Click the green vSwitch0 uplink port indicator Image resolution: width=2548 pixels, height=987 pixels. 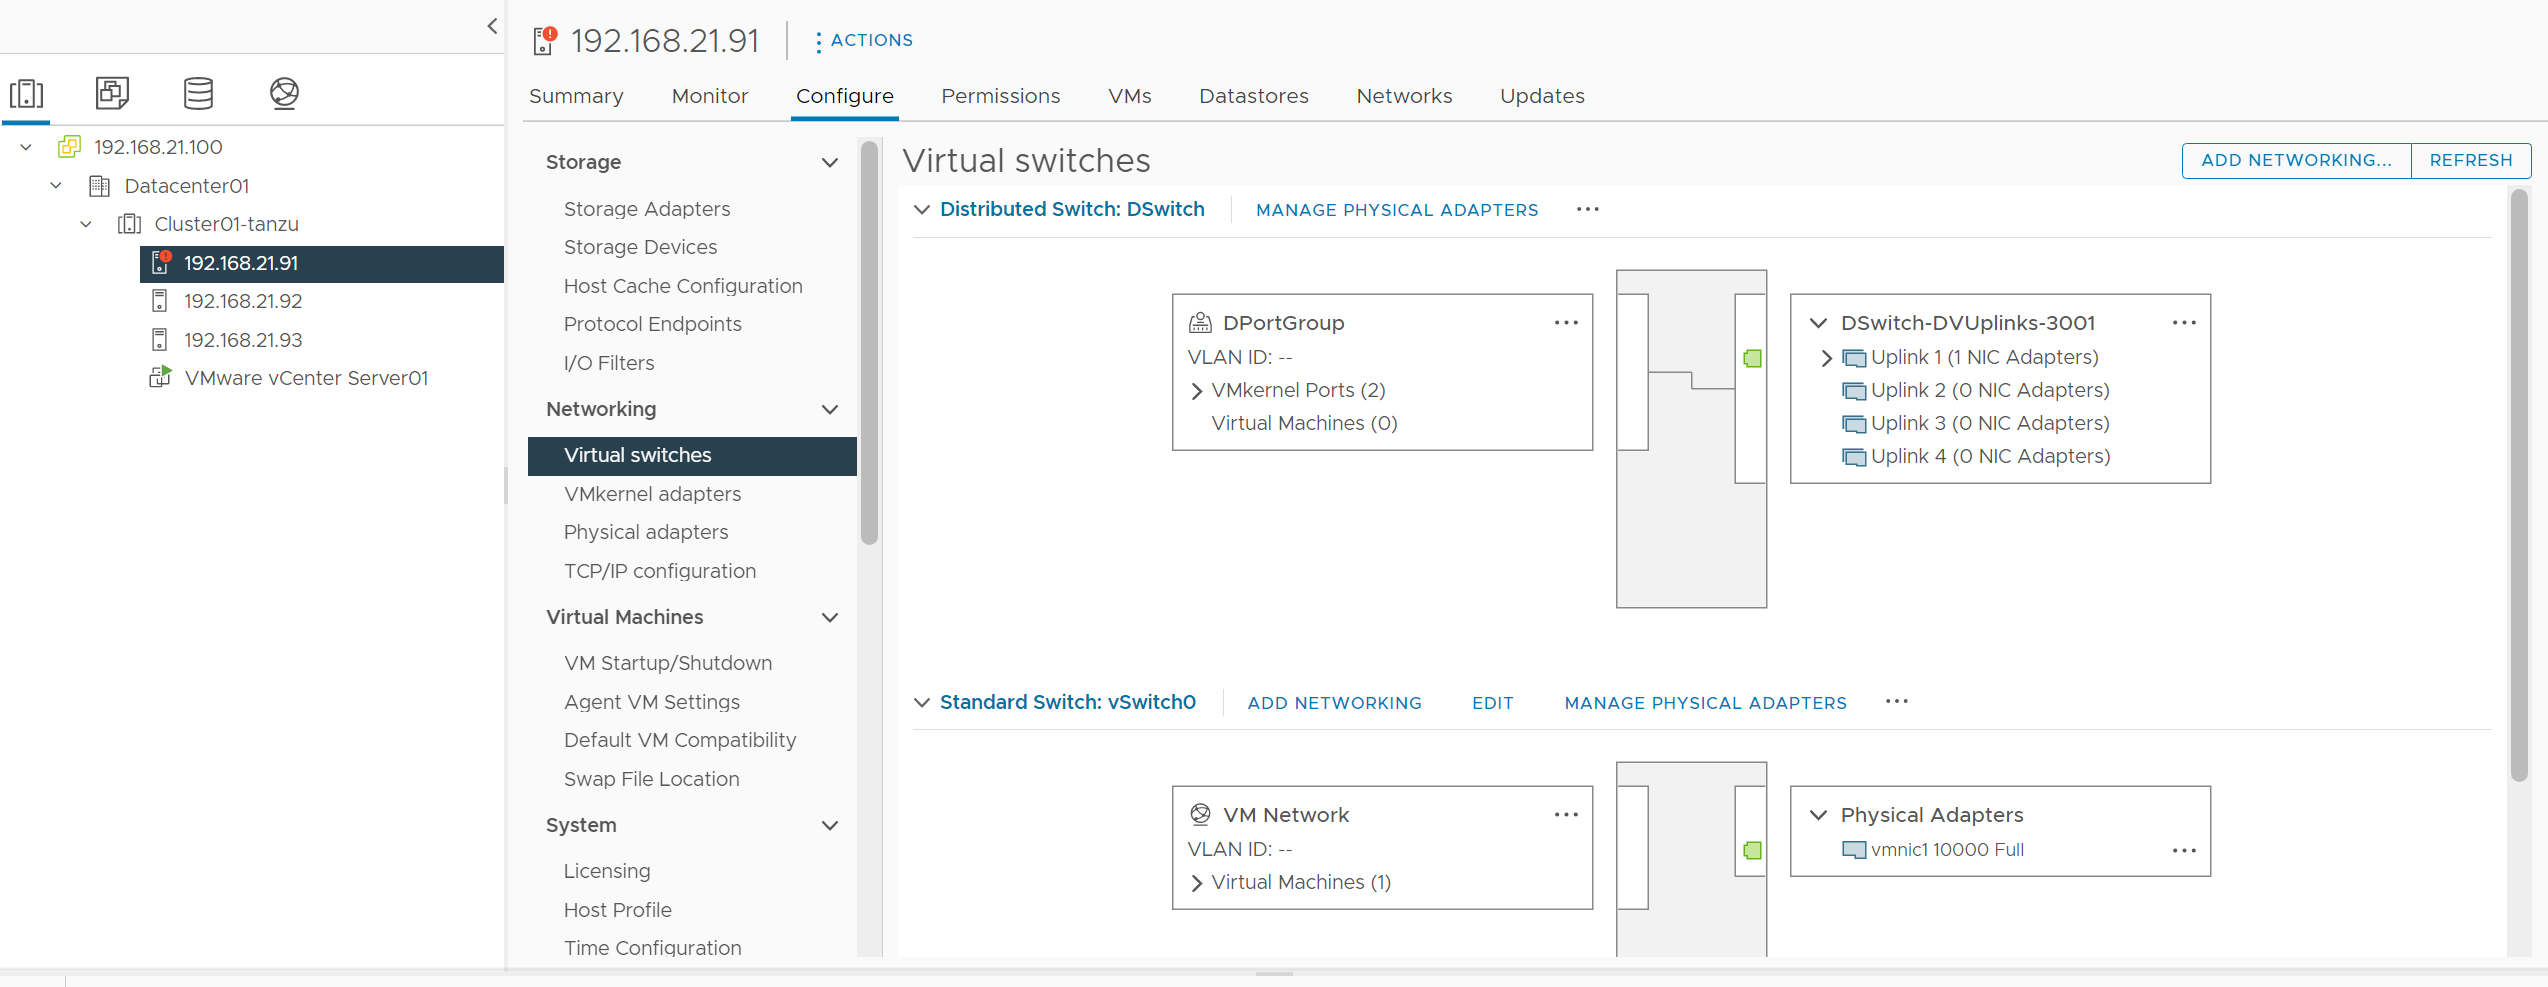point(1752,850)
